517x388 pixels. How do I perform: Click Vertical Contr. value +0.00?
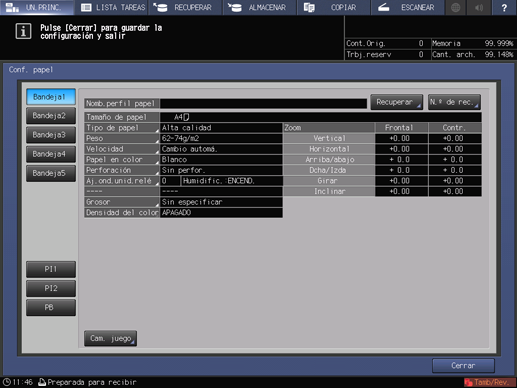tap(455, 138)
